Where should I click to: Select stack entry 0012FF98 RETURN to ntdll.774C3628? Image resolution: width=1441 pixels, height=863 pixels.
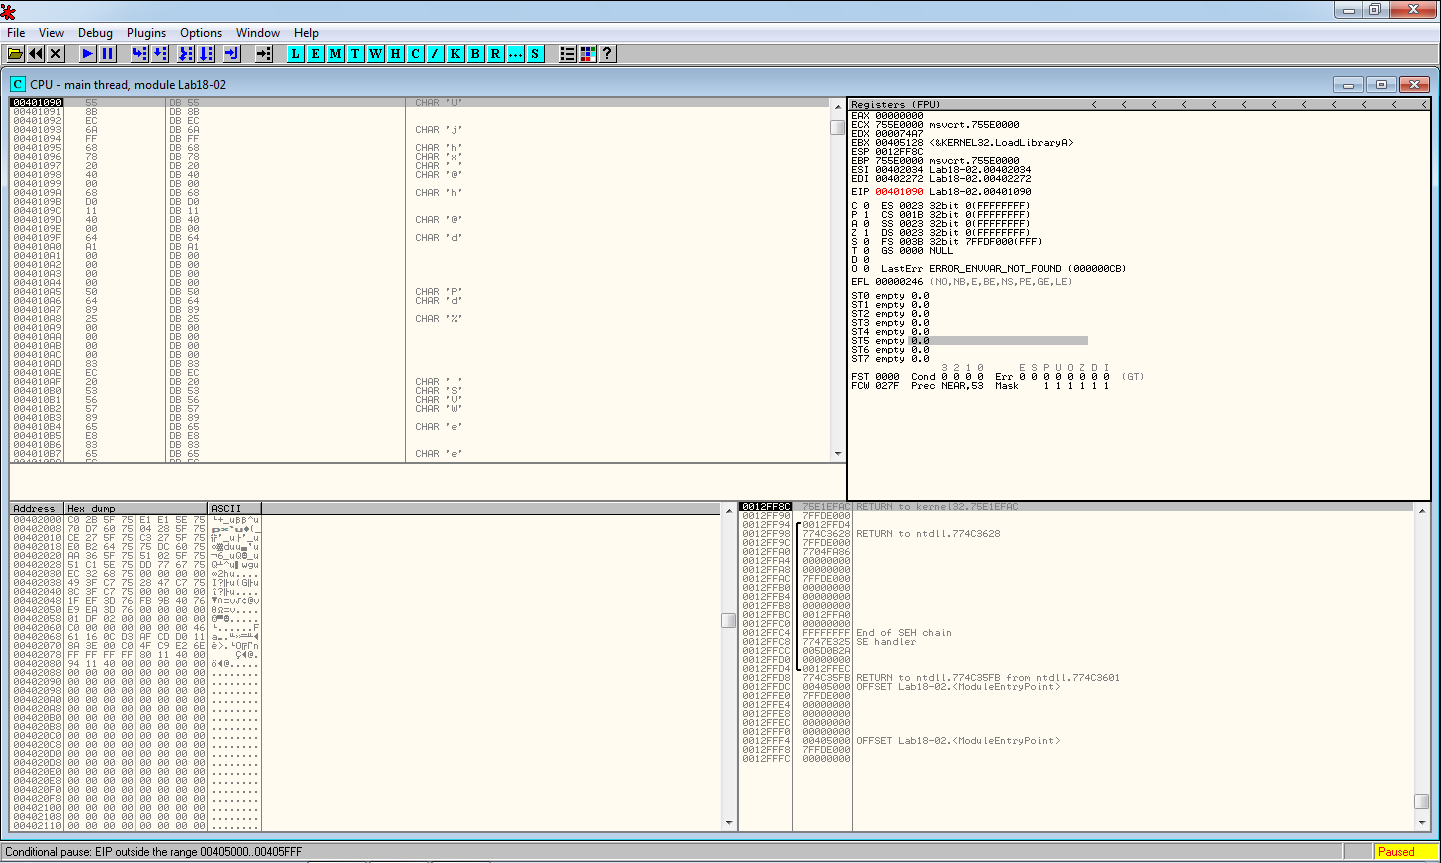1076,534
